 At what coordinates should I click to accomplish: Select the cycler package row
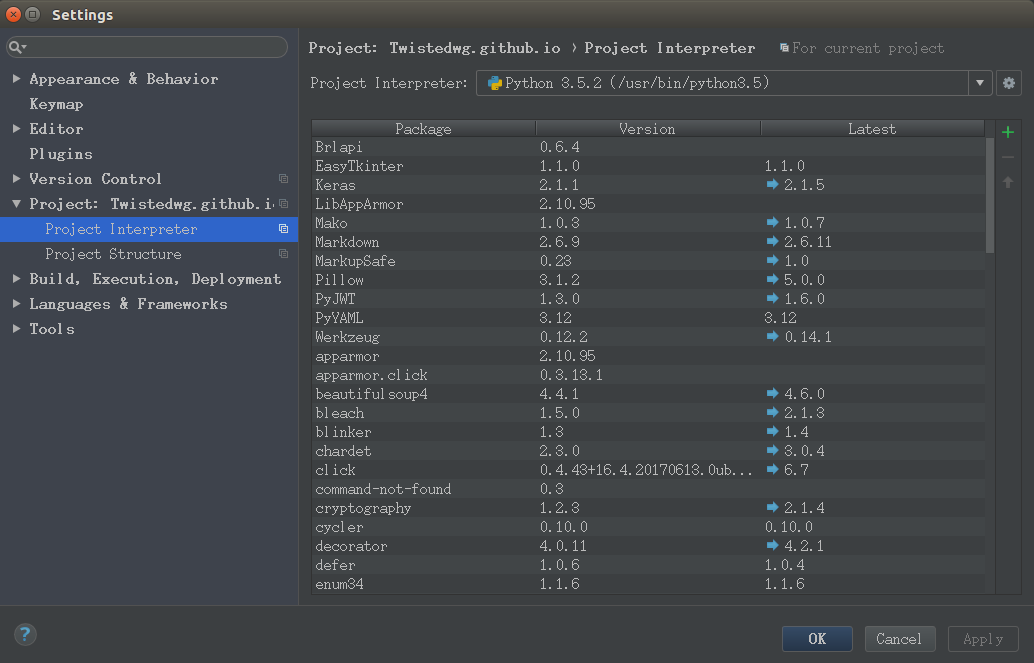[648, 527]
